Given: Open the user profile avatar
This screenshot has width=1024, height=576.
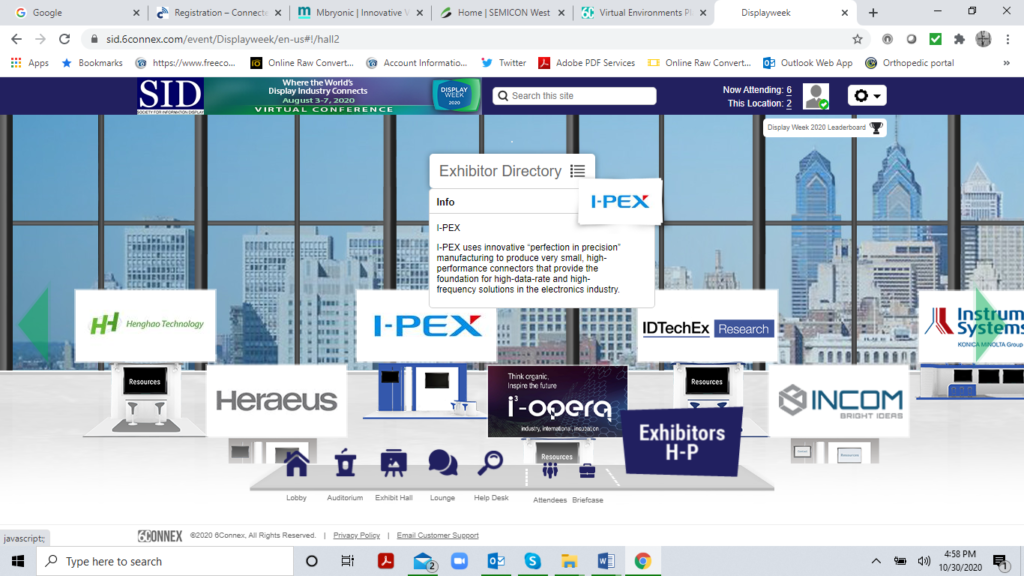Looking at the screenshot, I should coord(816,96).
